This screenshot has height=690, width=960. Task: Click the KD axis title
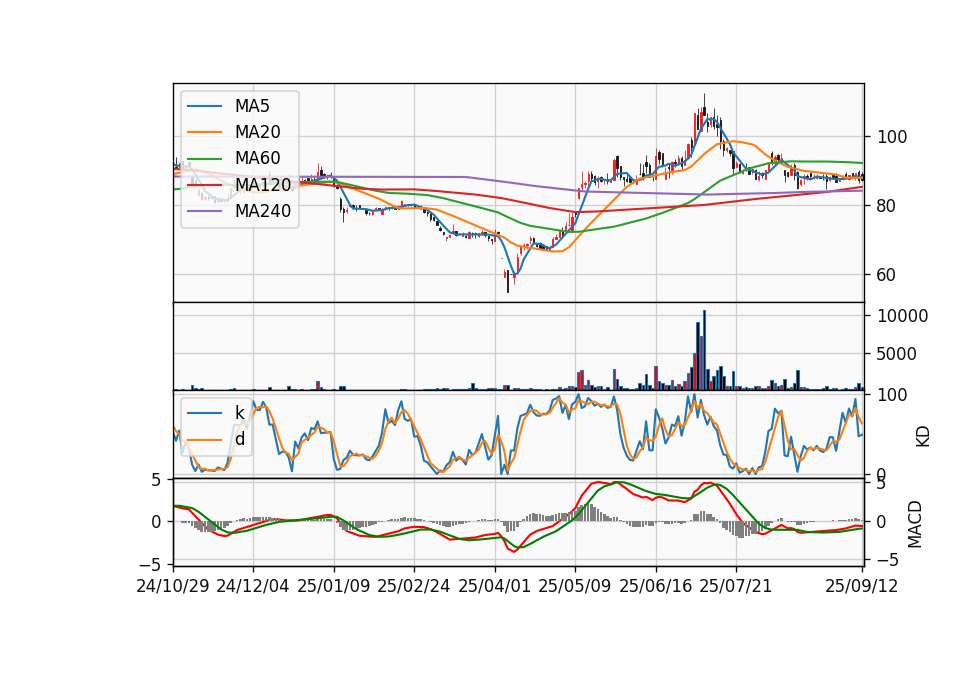pyautogui.click(x=923, y=437)
